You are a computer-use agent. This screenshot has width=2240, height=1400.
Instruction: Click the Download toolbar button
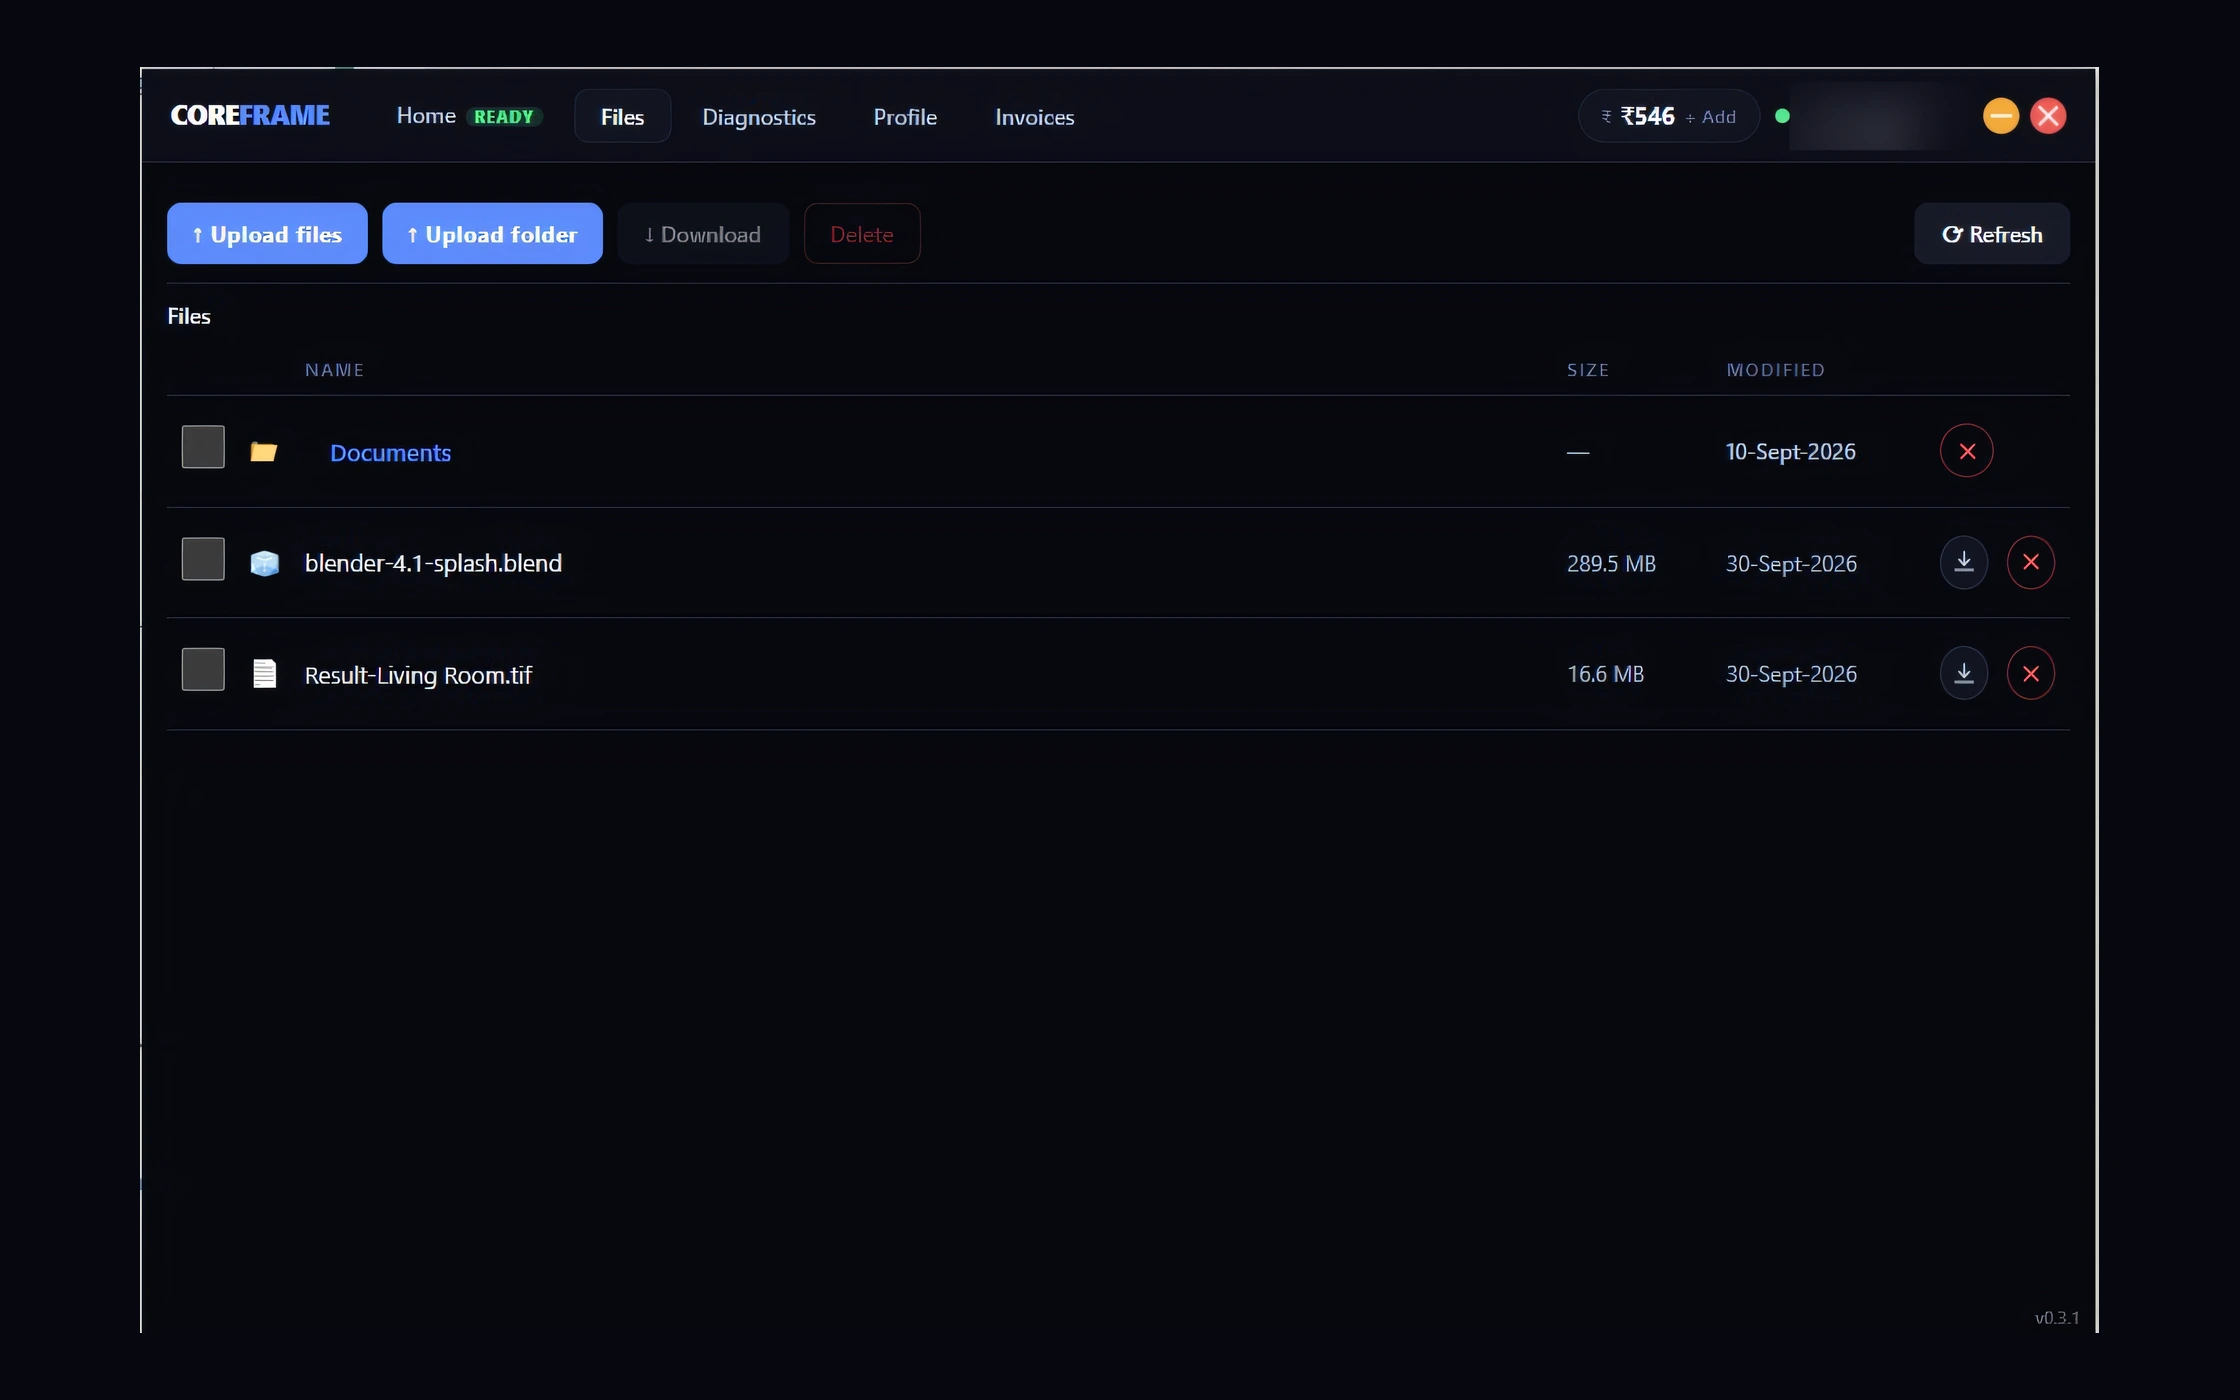click(x=703, y=234)
